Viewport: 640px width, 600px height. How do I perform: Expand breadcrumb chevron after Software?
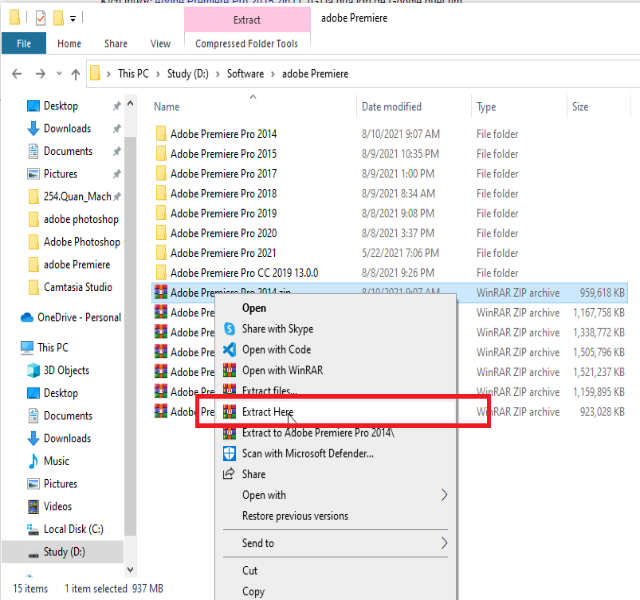pos(273,74)
